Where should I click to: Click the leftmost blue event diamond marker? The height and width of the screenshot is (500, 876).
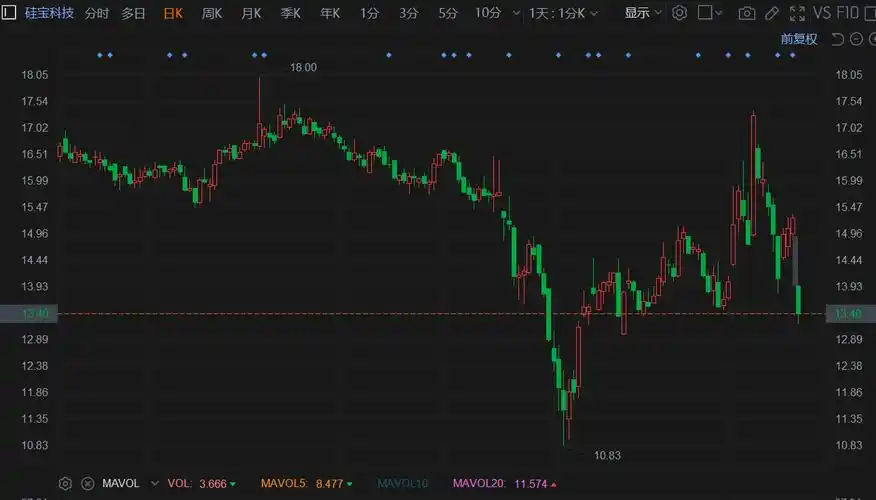tap(100, 55)
